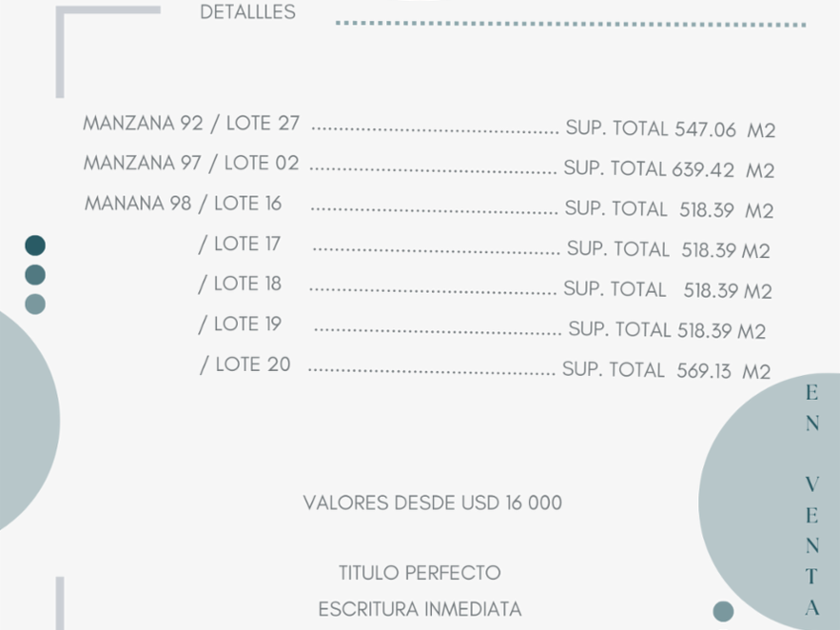Image resolution: width=840 pixels, height=630 pixels.
Task: Click the small teal dot near bottom right
Action: 723,610
